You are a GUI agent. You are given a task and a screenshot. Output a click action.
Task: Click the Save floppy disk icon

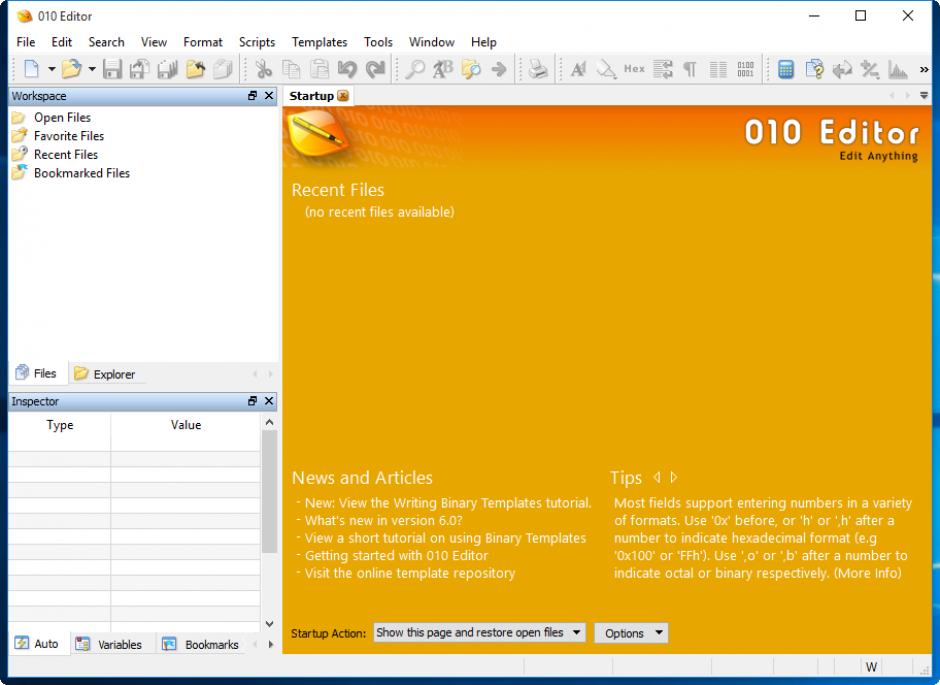coord(112,69)
